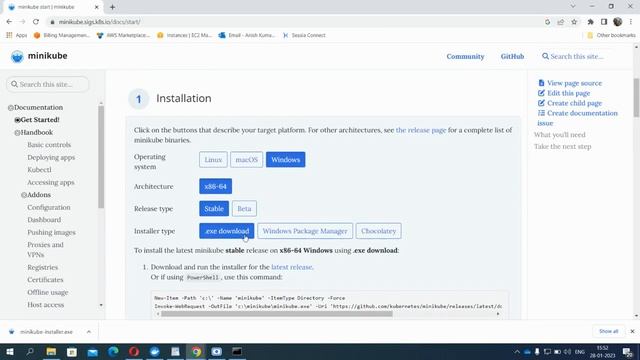This screenshot has height=360, width=640.
Task: Click the code block horizontal scrollbar
Action: click(277, 314)
